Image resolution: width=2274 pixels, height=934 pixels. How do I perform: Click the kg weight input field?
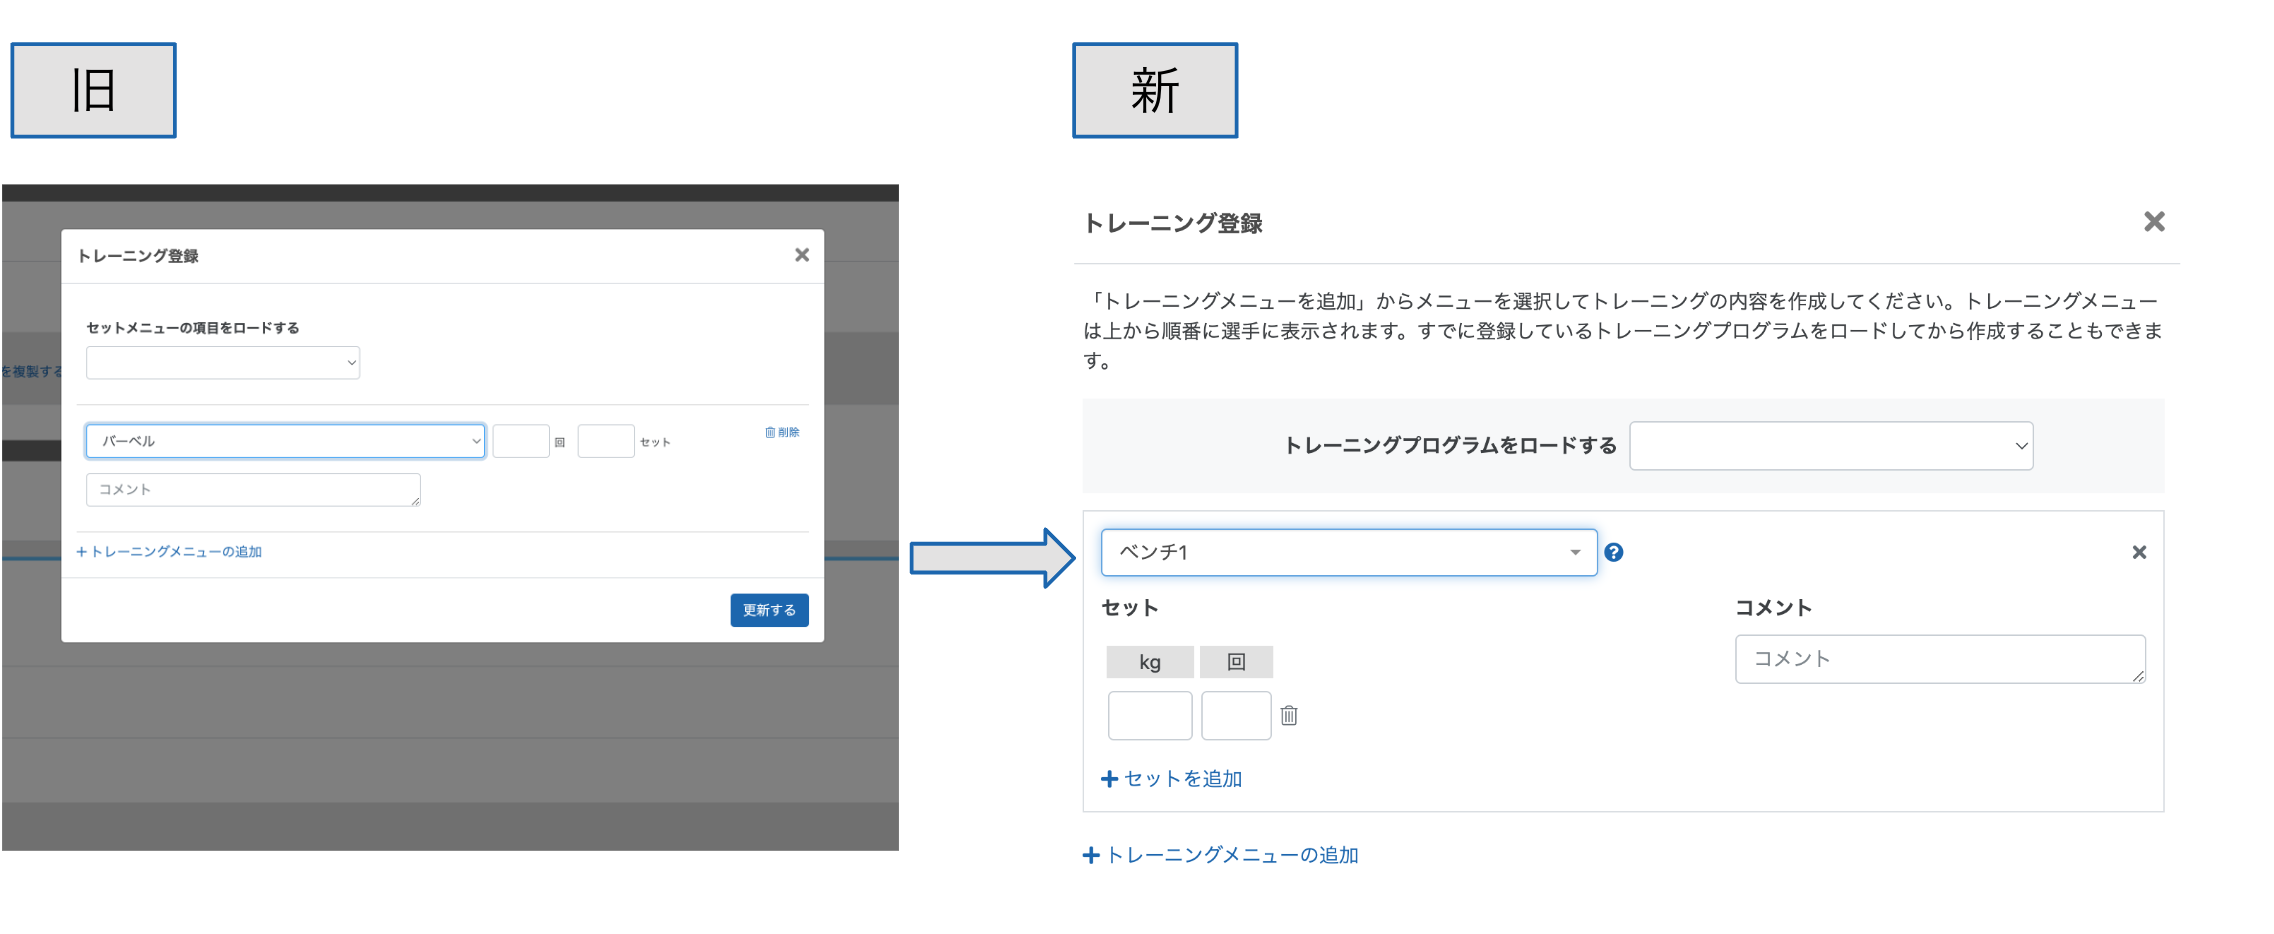(x=1150, y=716)
